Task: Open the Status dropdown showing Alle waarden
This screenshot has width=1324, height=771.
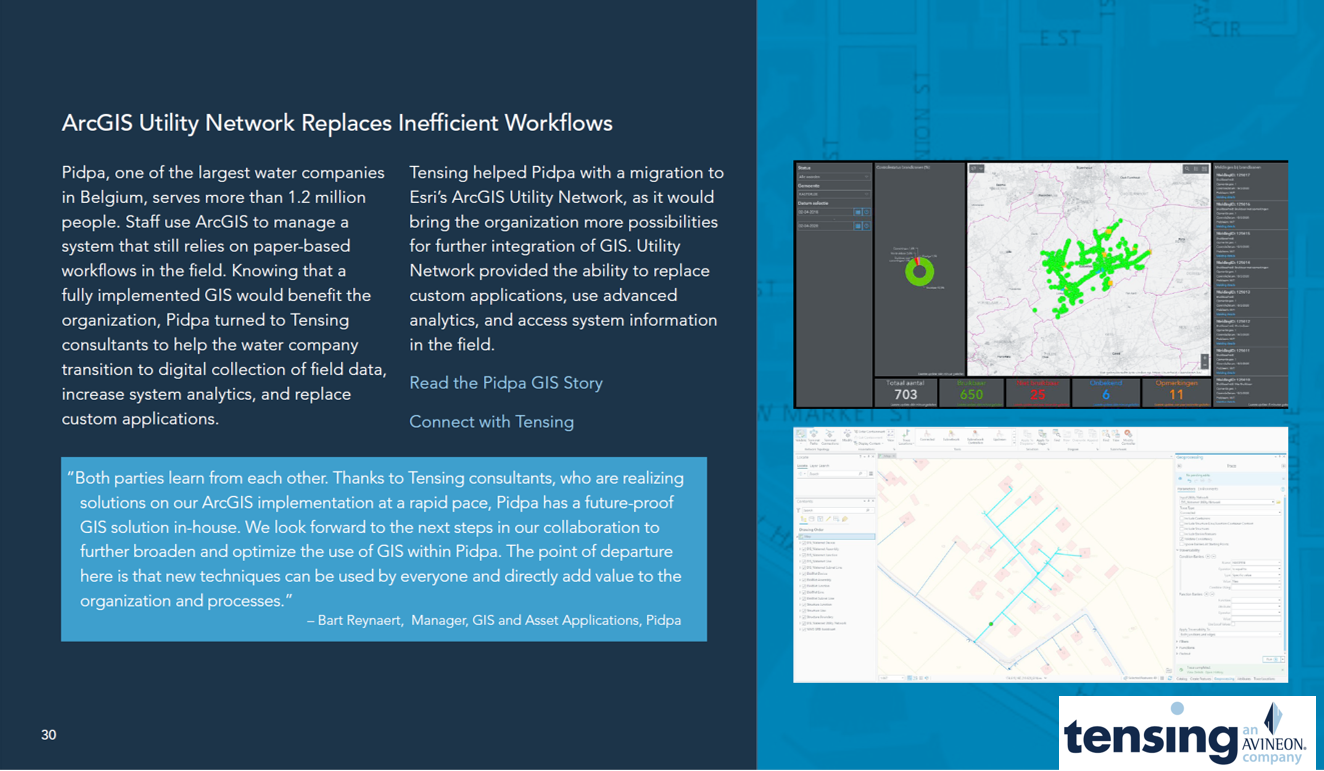Action: tap(834, 176)
